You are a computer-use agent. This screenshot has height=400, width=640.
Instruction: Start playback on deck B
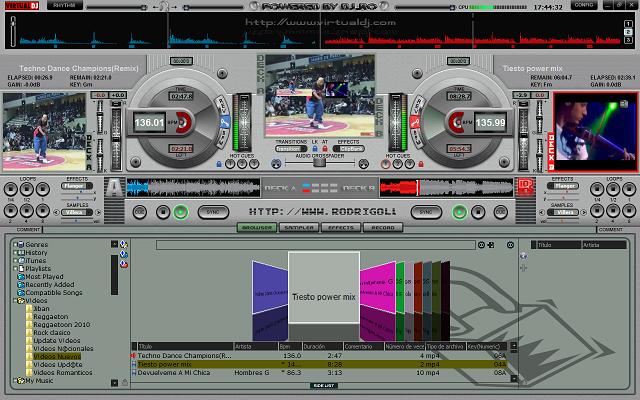[x=459, y=212]
